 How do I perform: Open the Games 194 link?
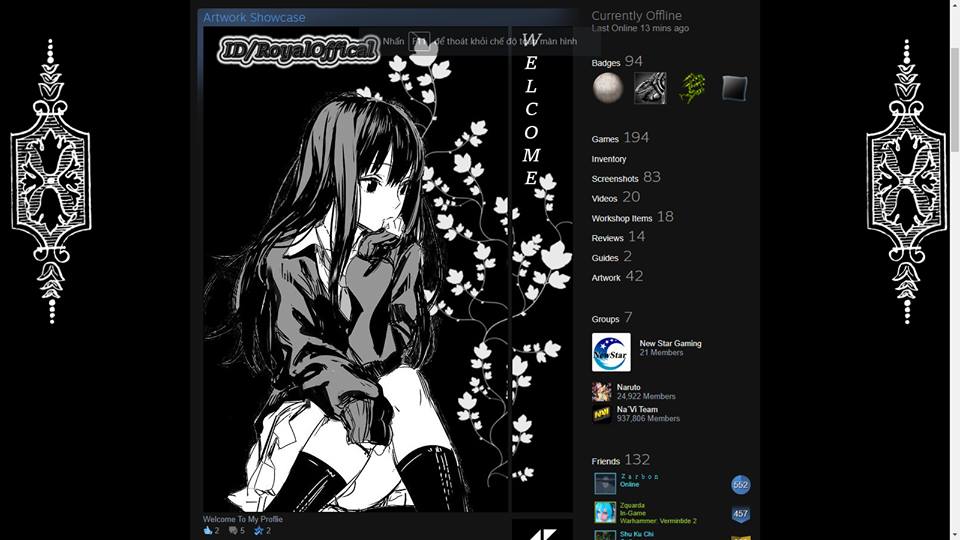point(620,138)
